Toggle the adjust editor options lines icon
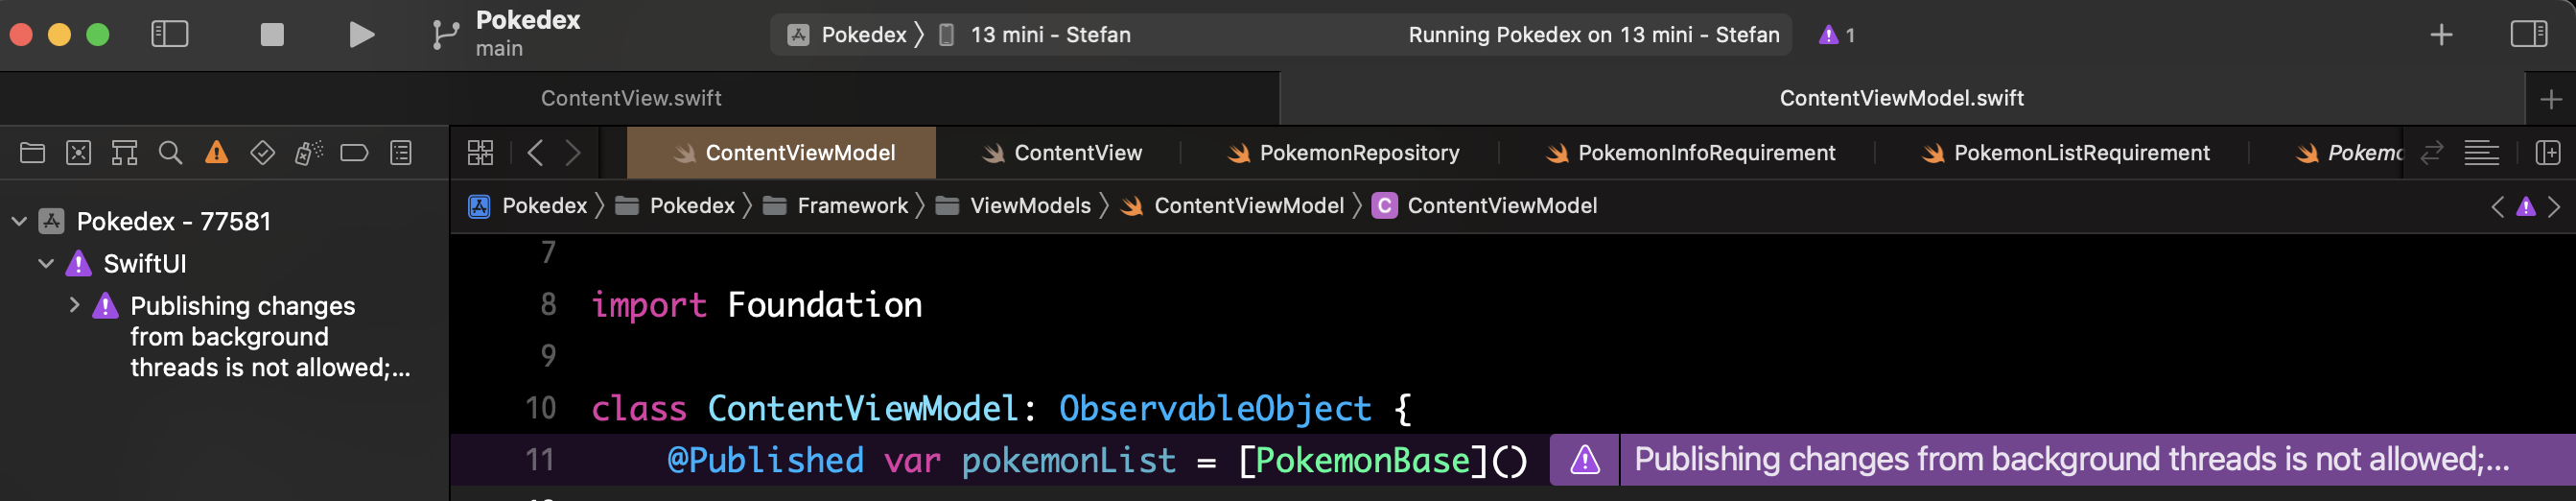The height and width of the screenshot is (501, 2576). point(2481,153)
